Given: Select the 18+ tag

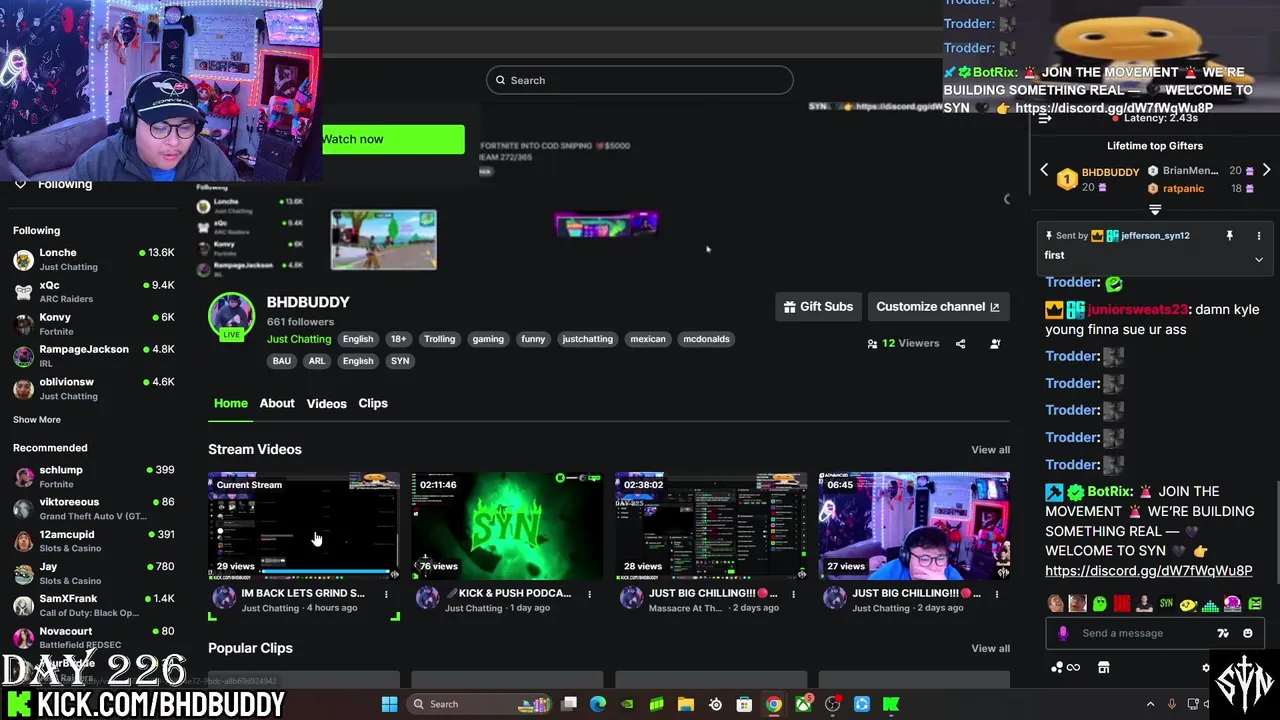Looking at the screenshot, I should coord(398,339).
